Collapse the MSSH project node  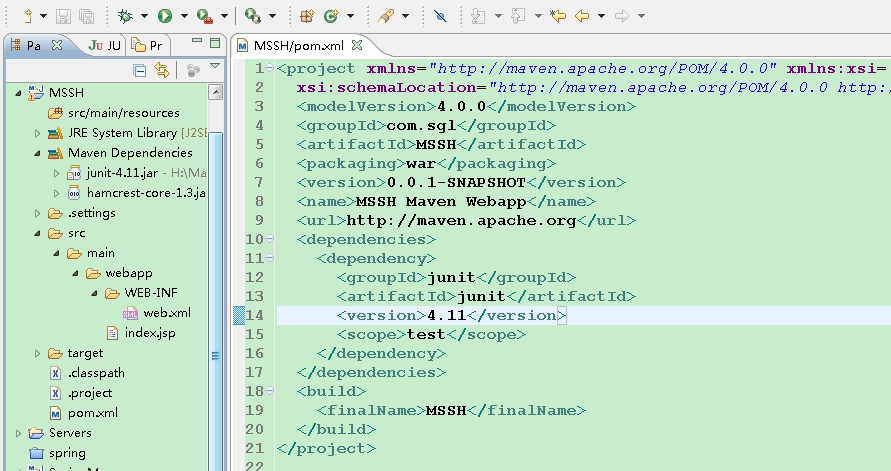(18, 93)
